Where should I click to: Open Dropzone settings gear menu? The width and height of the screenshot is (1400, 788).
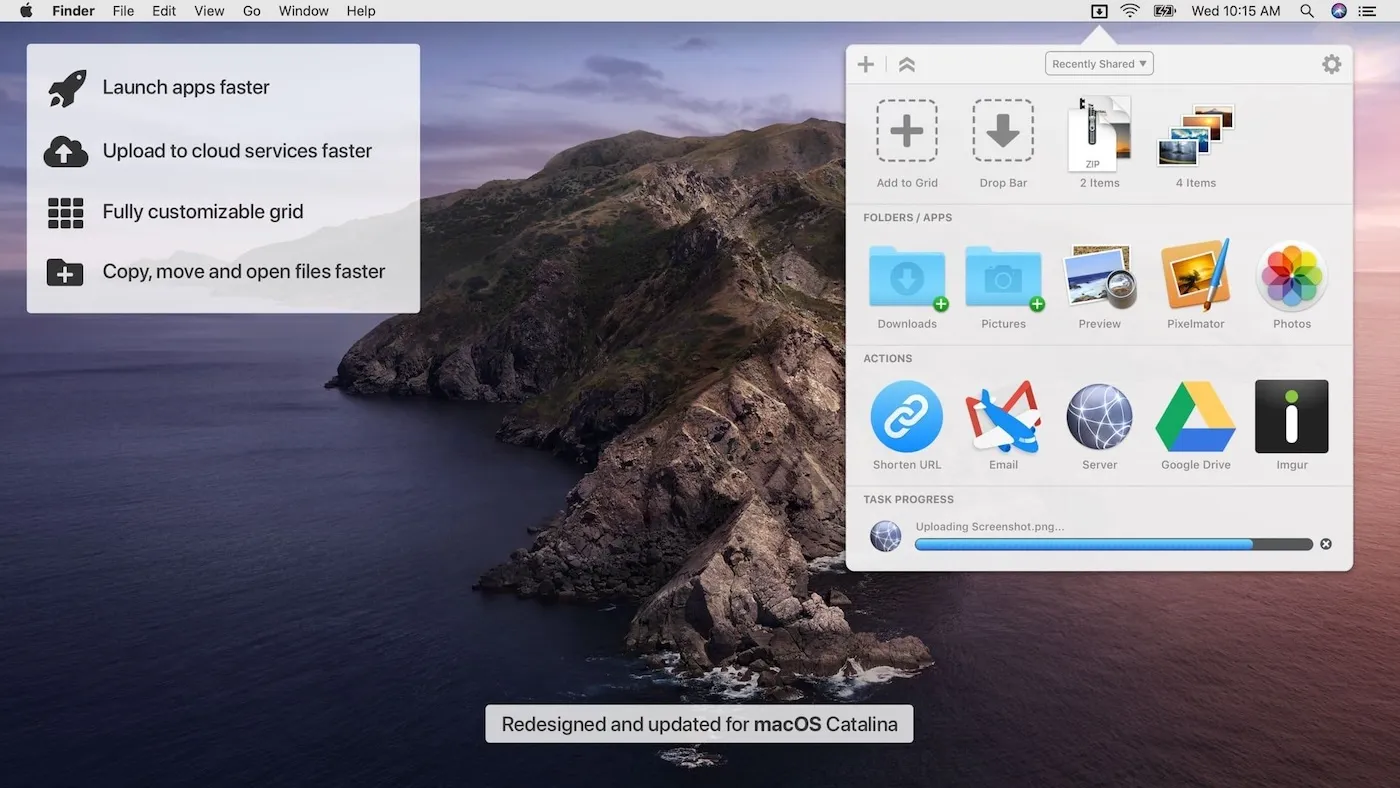click(x=1331, y=64)
